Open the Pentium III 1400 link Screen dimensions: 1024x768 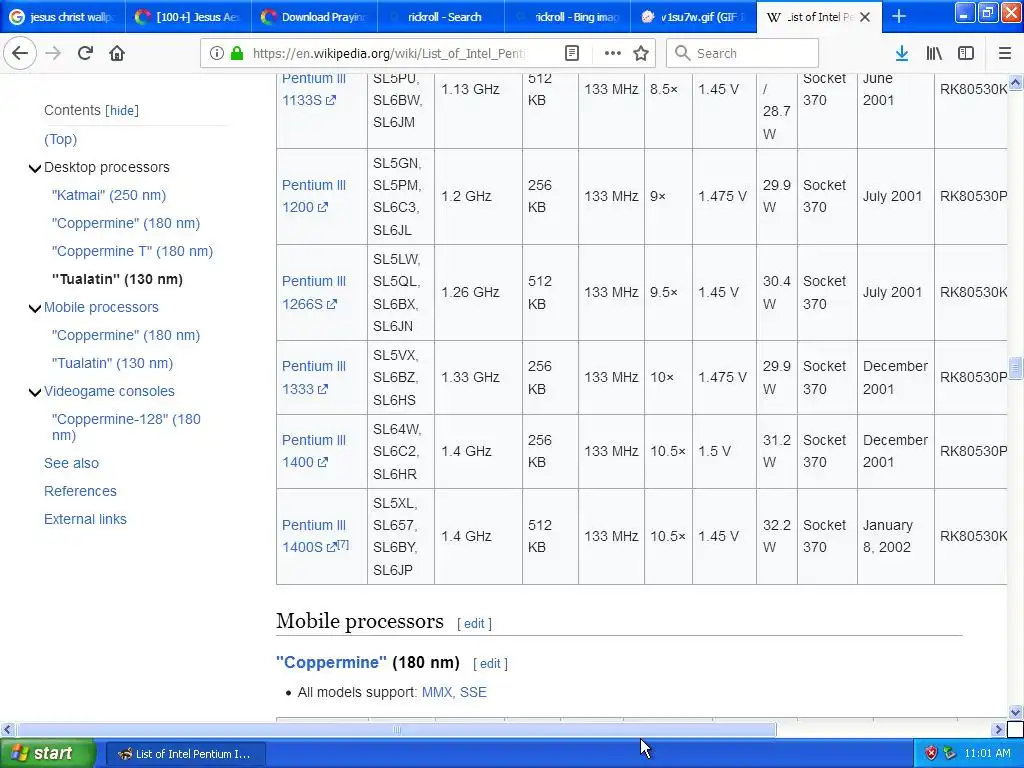(314, 451)
